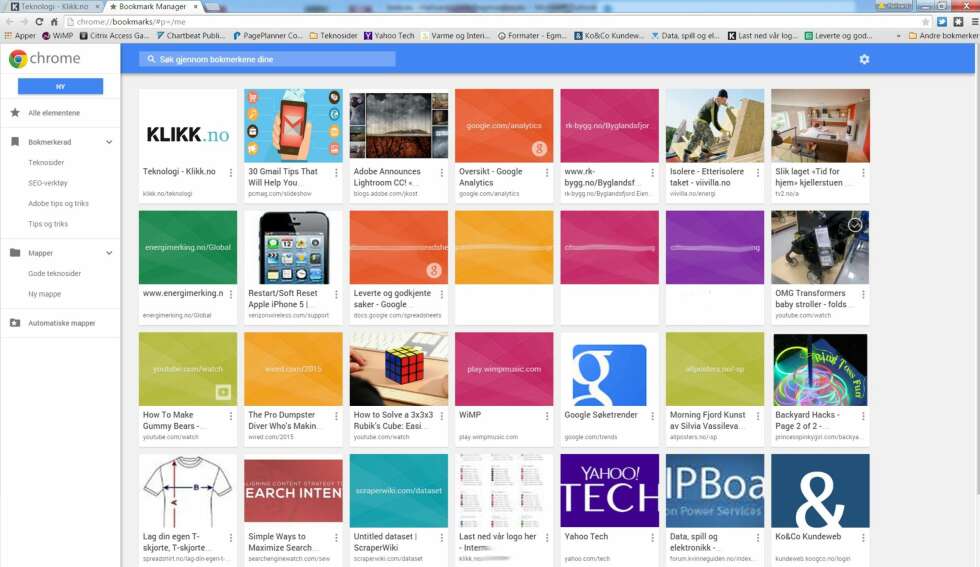
Task: Open menu for Yahoo Tech bookmark card
Action: (652, 538)
